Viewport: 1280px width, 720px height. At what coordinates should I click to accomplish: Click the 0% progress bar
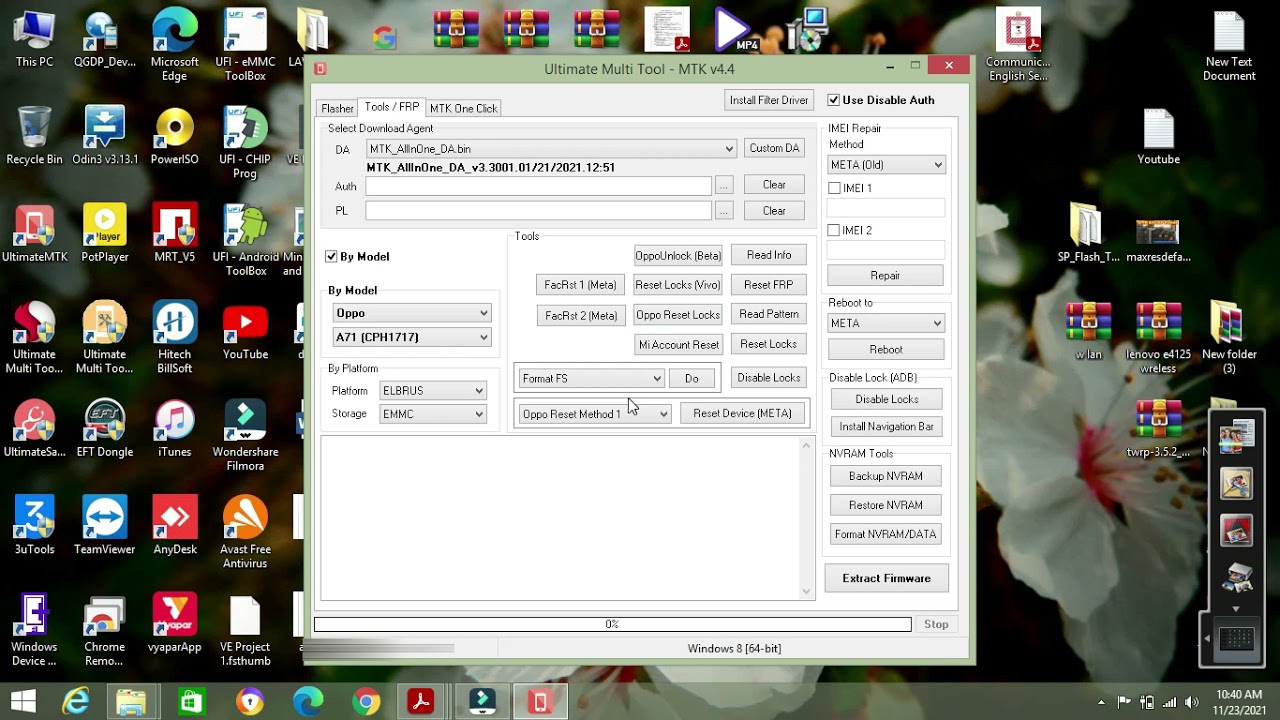tap(612, 624)
